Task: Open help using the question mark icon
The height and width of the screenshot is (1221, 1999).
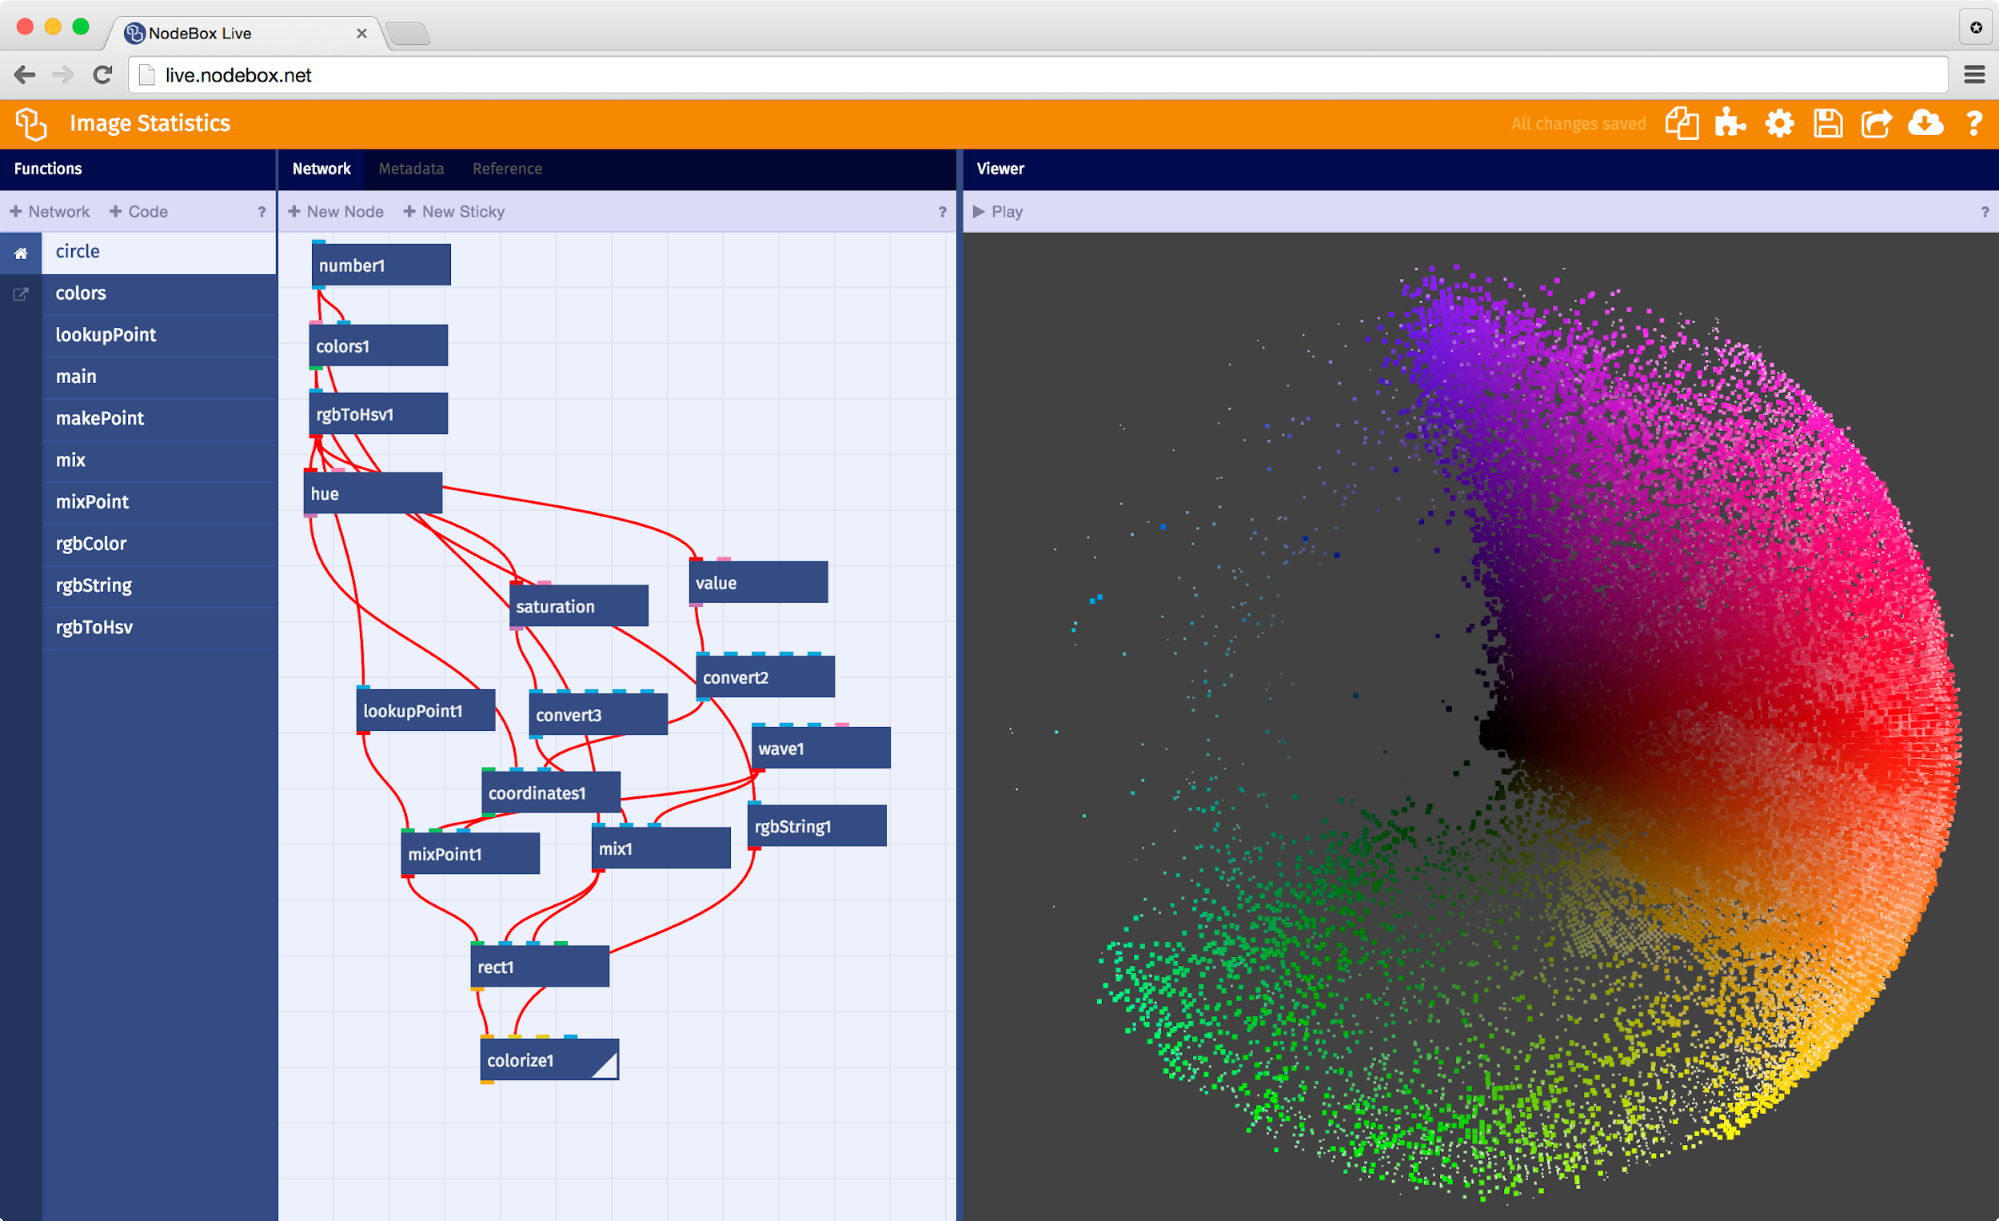Action: pos(1973,123)
